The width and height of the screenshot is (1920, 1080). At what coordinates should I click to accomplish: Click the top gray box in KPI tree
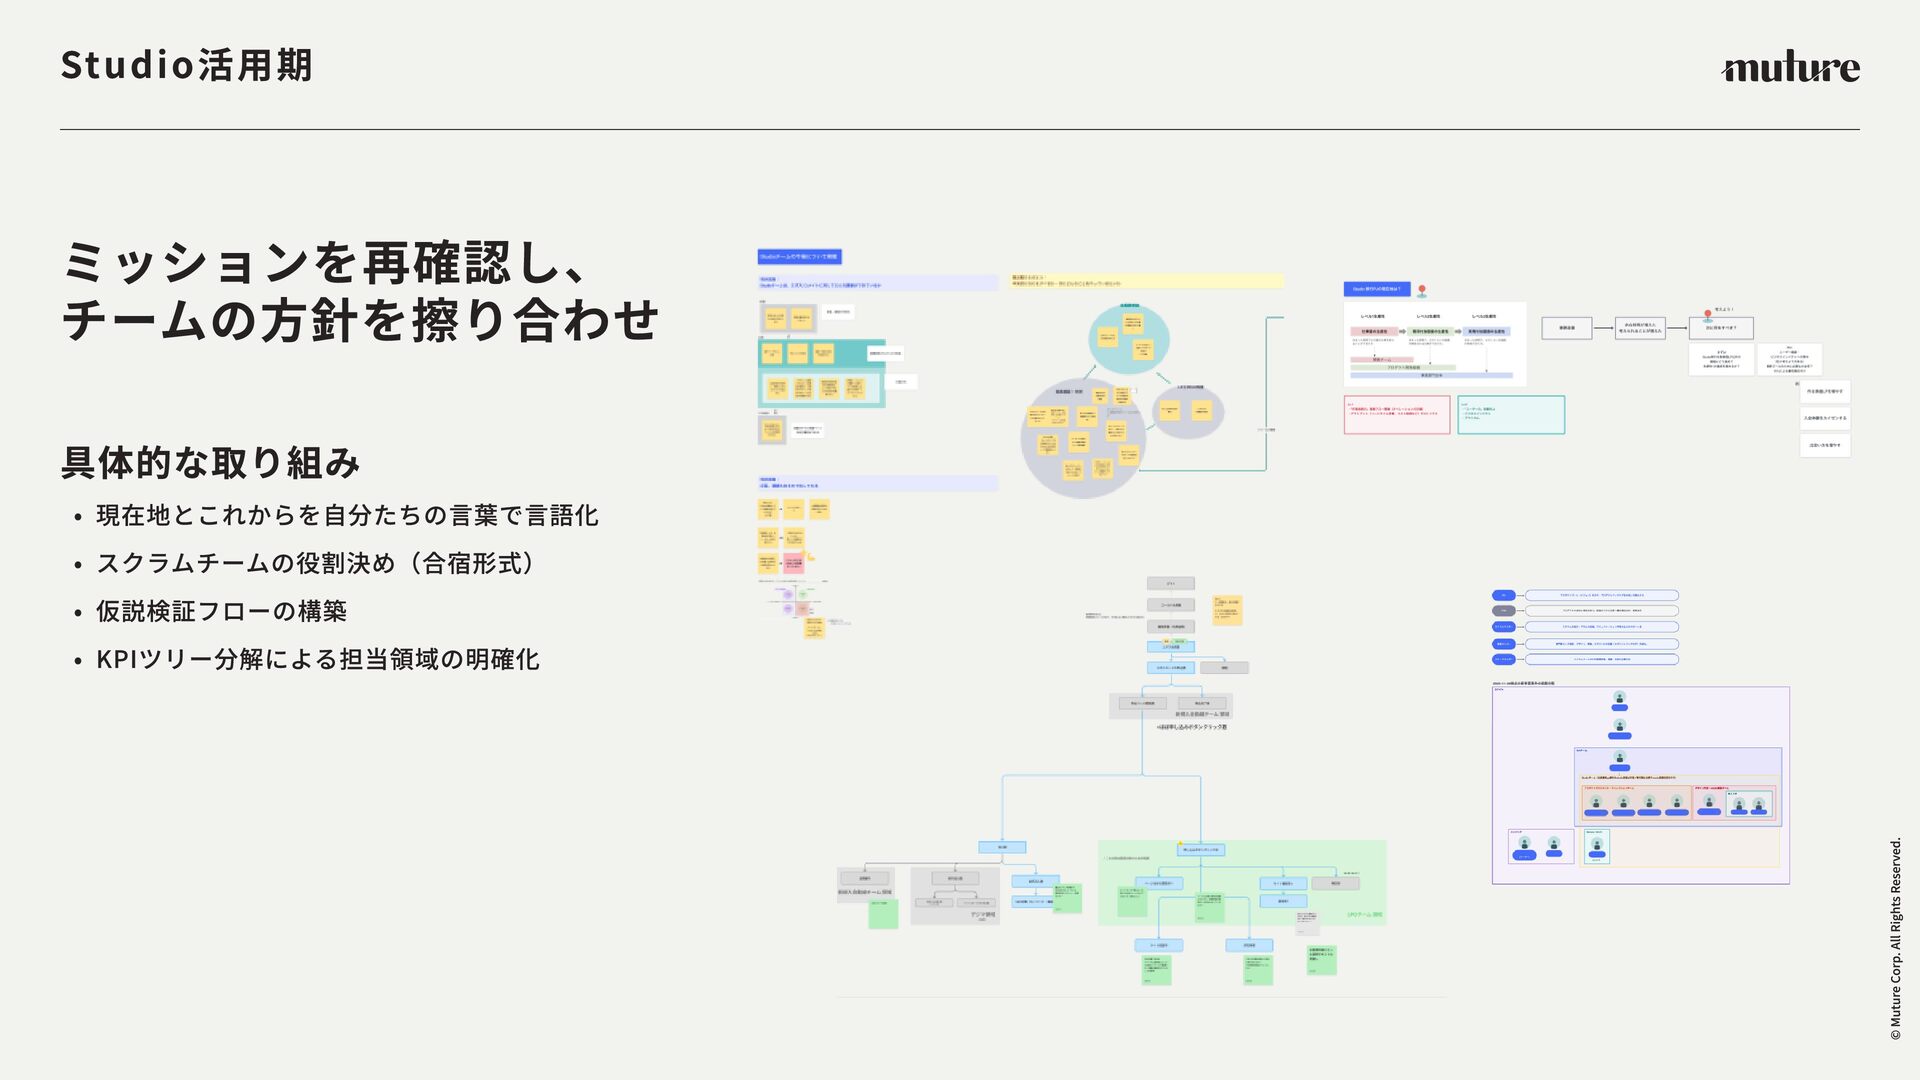click(1170, 583)
